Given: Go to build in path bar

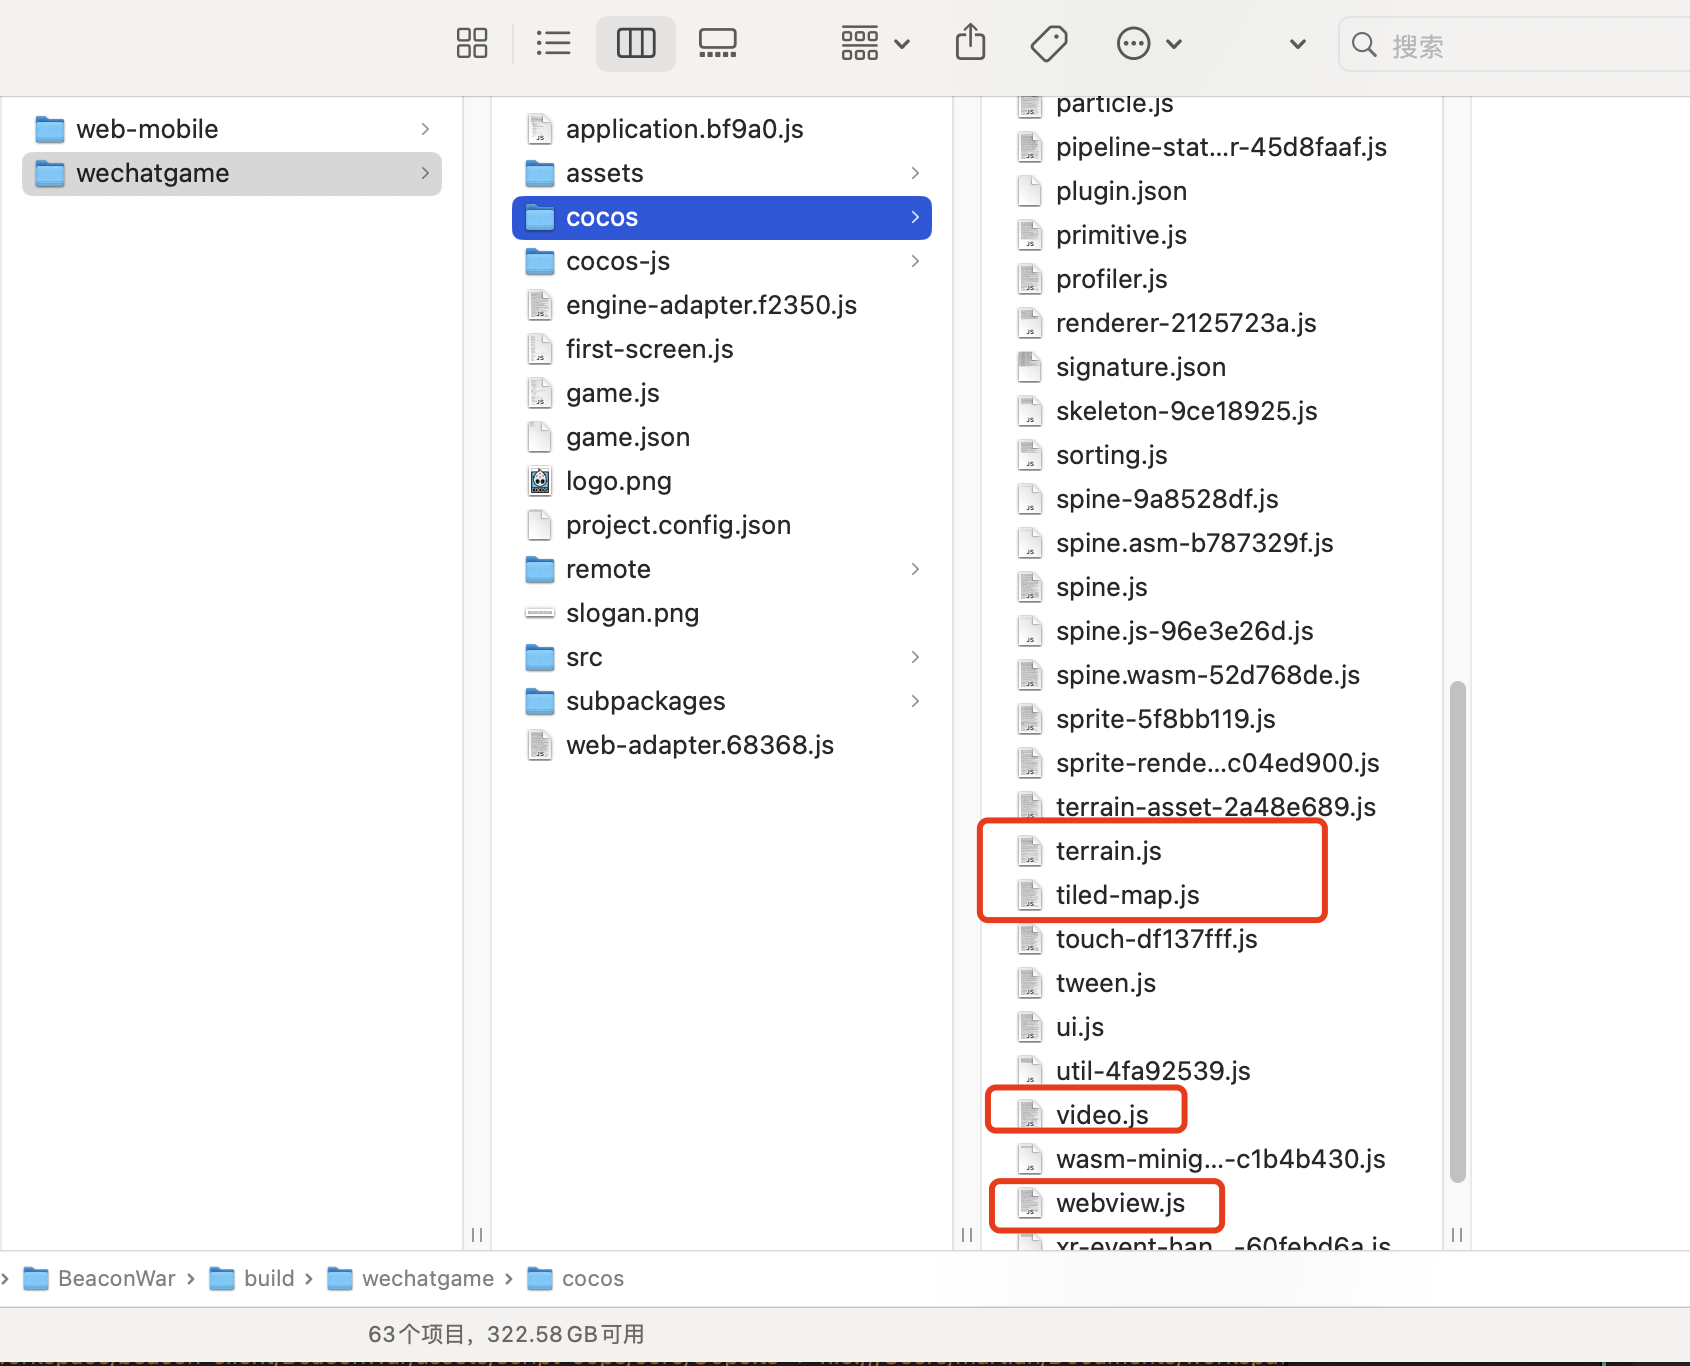Looking at the screenshot, I should [252, 1278].
